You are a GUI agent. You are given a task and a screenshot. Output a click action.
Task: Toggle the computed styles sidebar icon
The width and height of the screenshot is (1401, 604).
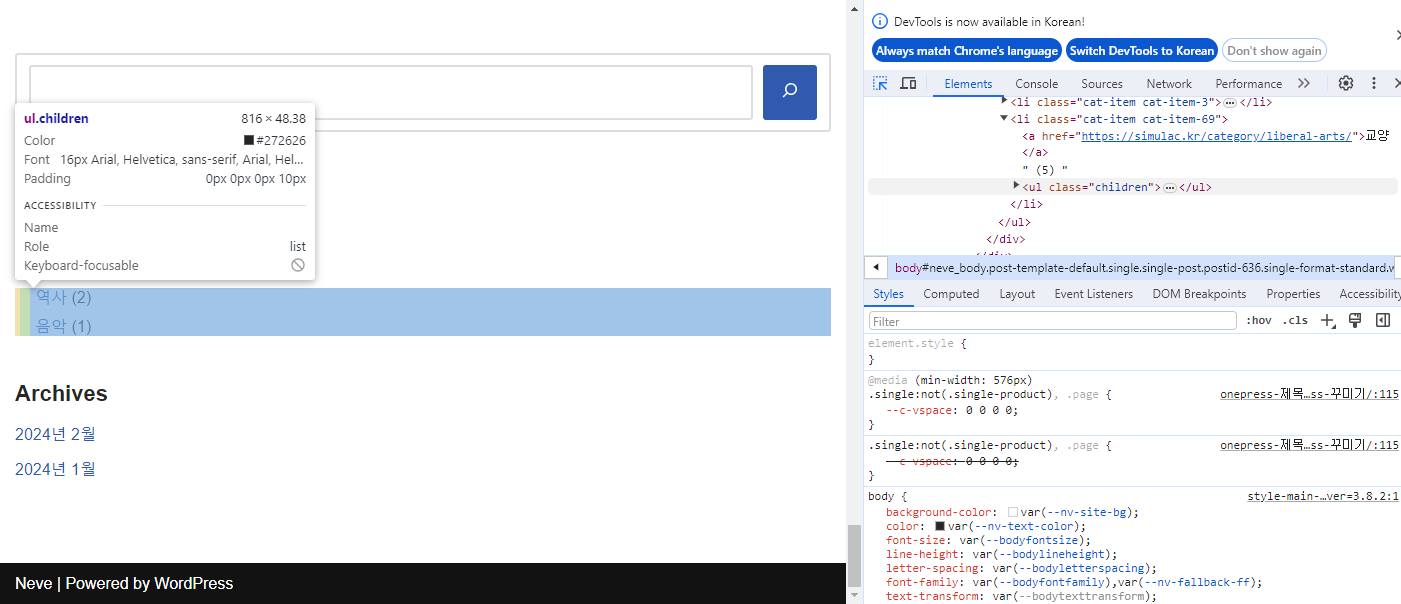tap(1383, 320)
